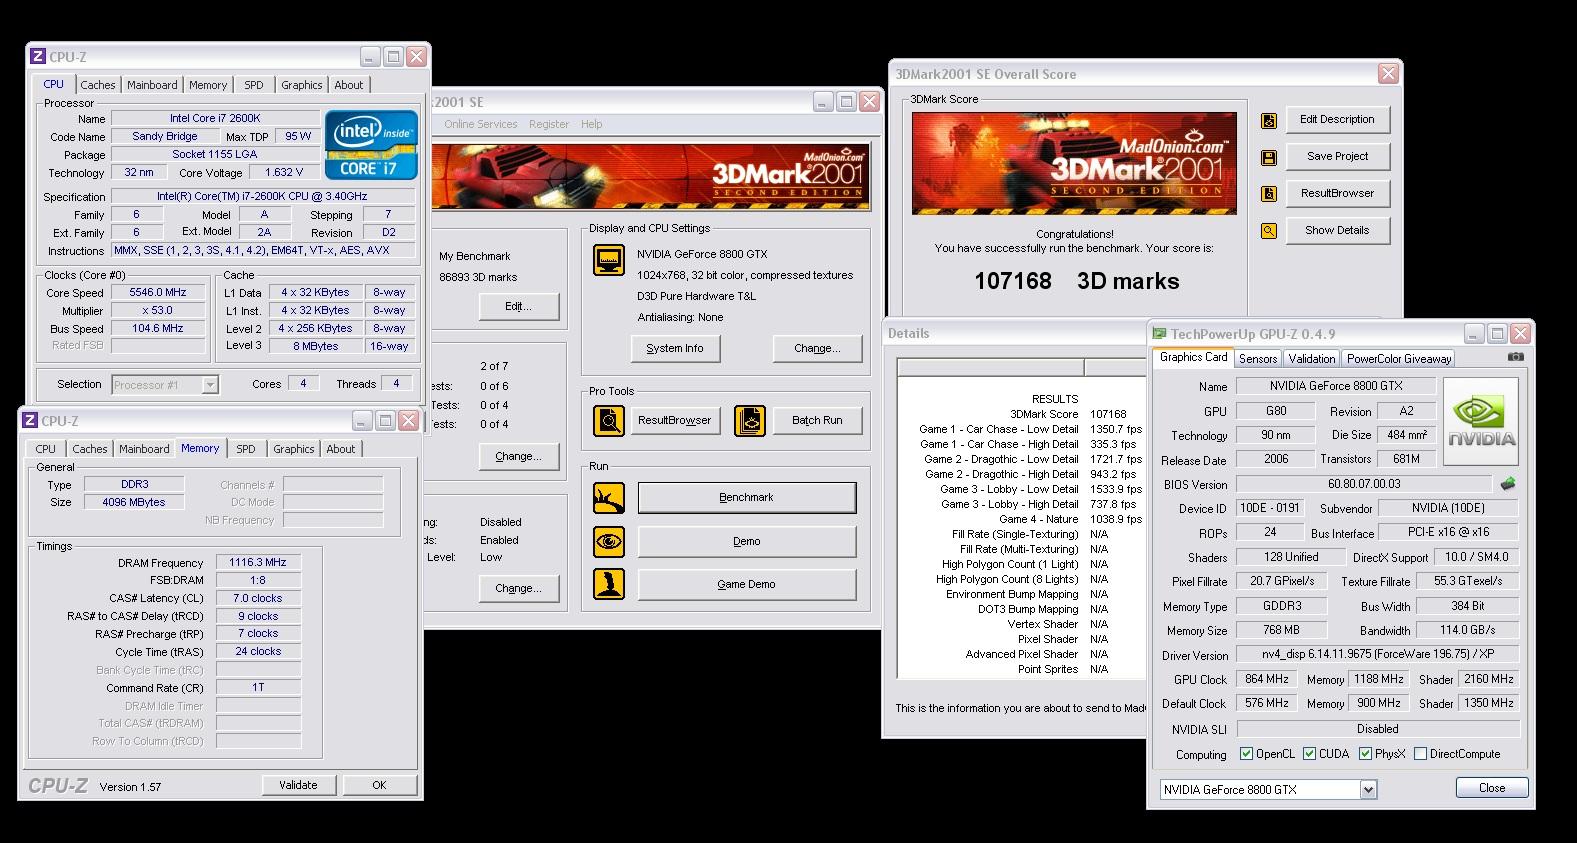
Task: Open the Online Services menu in 3DMark2001
Action: (481, 124)
